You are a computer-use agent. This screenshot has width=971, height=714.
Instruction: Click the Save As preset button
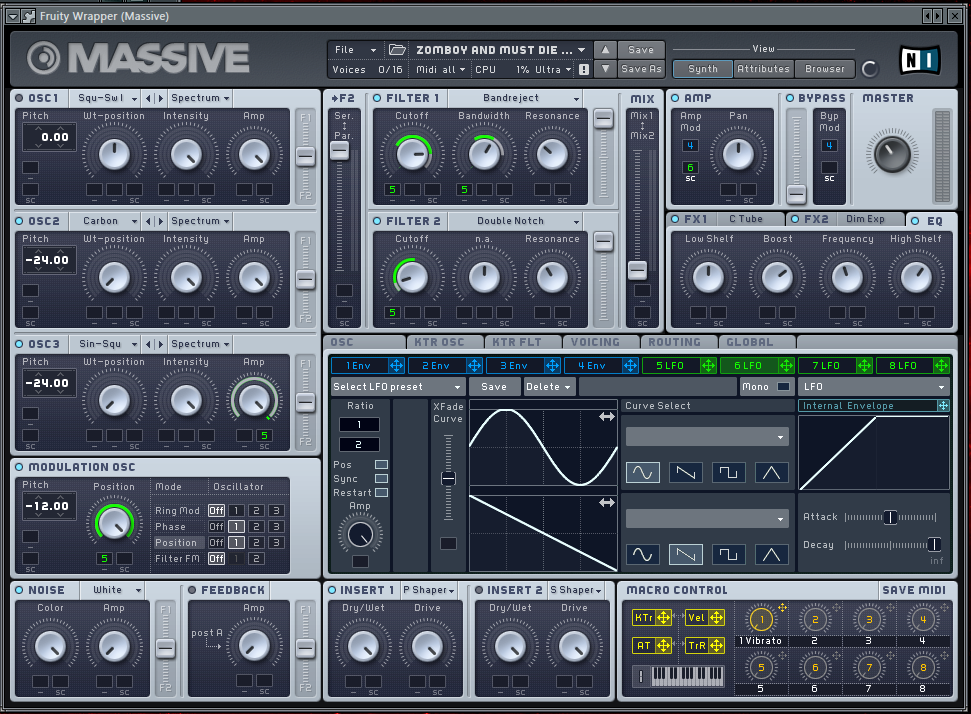[641, 69]
